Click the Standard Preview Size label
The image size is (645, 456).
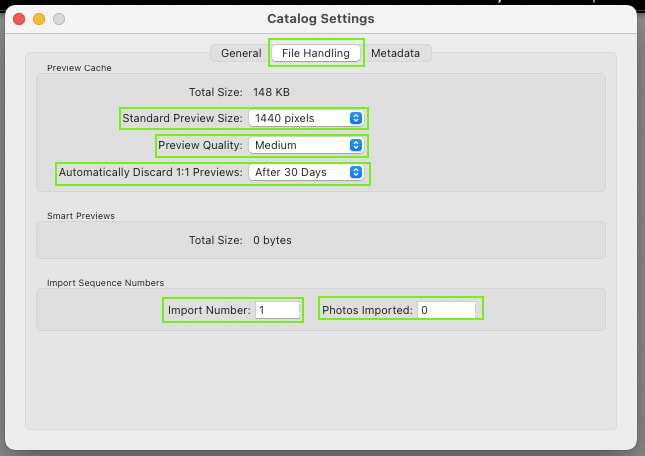183,118
